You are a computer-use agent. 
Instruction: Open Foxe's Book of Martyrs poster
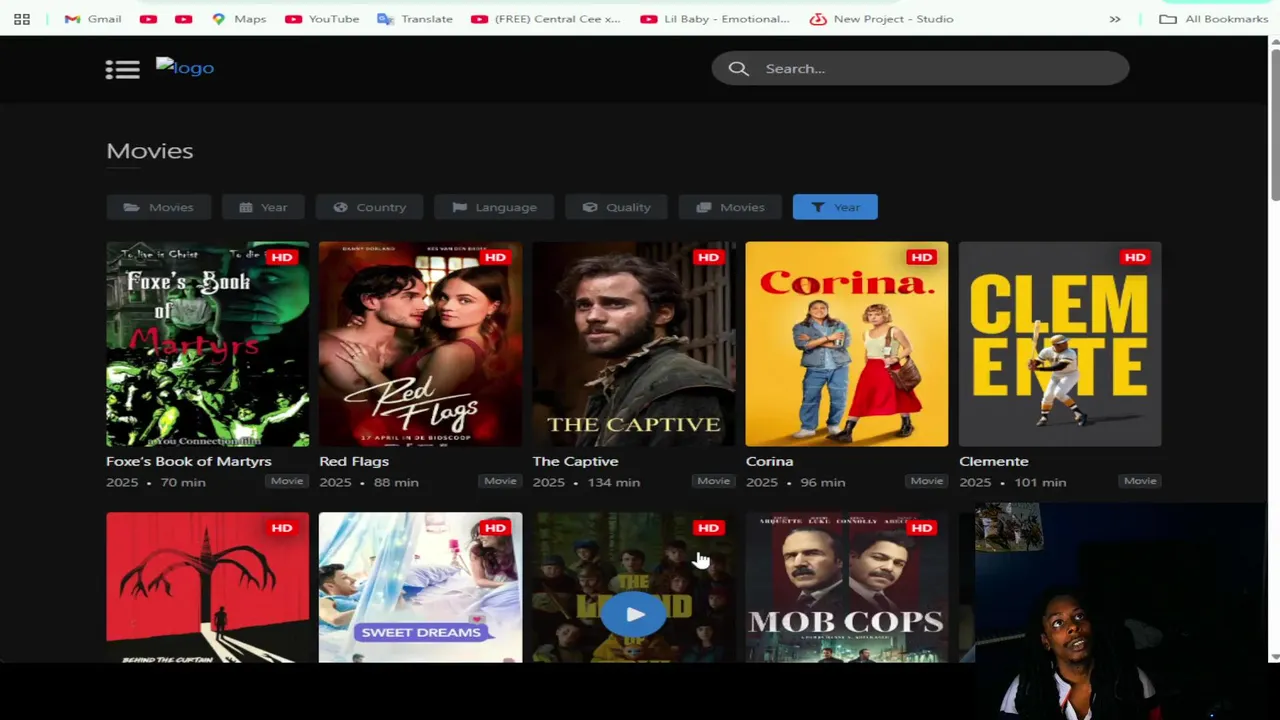click(208, 344)
